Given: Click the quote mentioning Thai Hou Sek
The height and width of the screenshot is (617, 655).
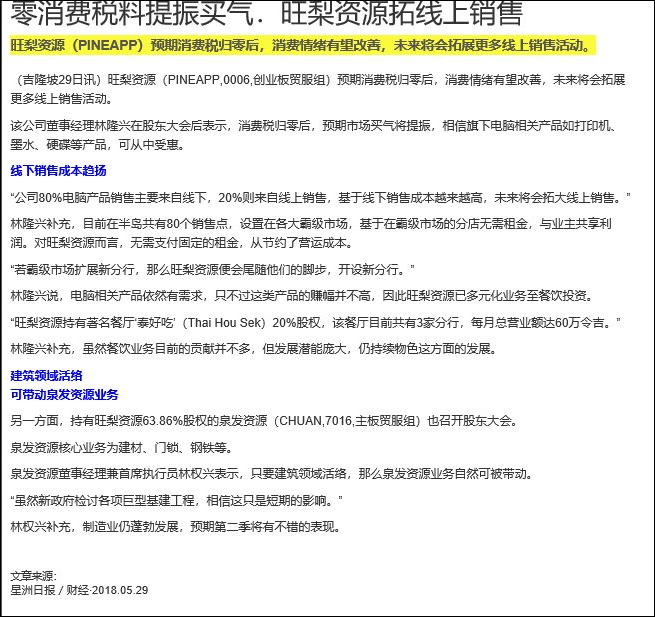Looking at the screenshot, I should click(315, 322).
